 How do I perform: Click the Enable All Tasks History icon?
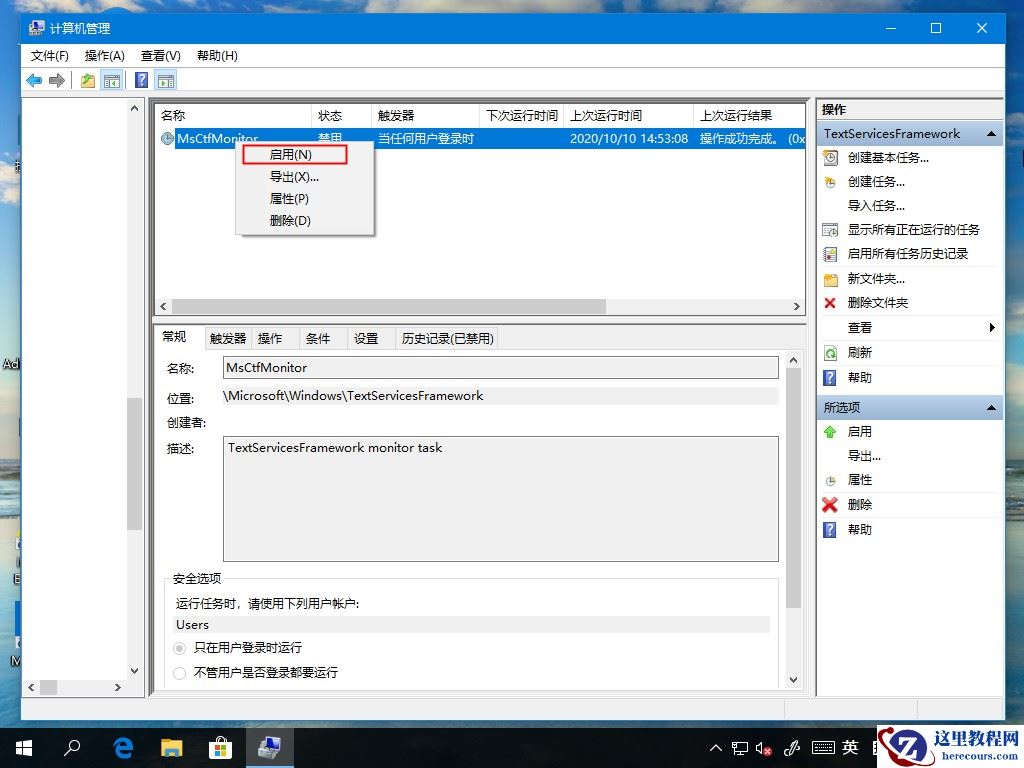830,253
